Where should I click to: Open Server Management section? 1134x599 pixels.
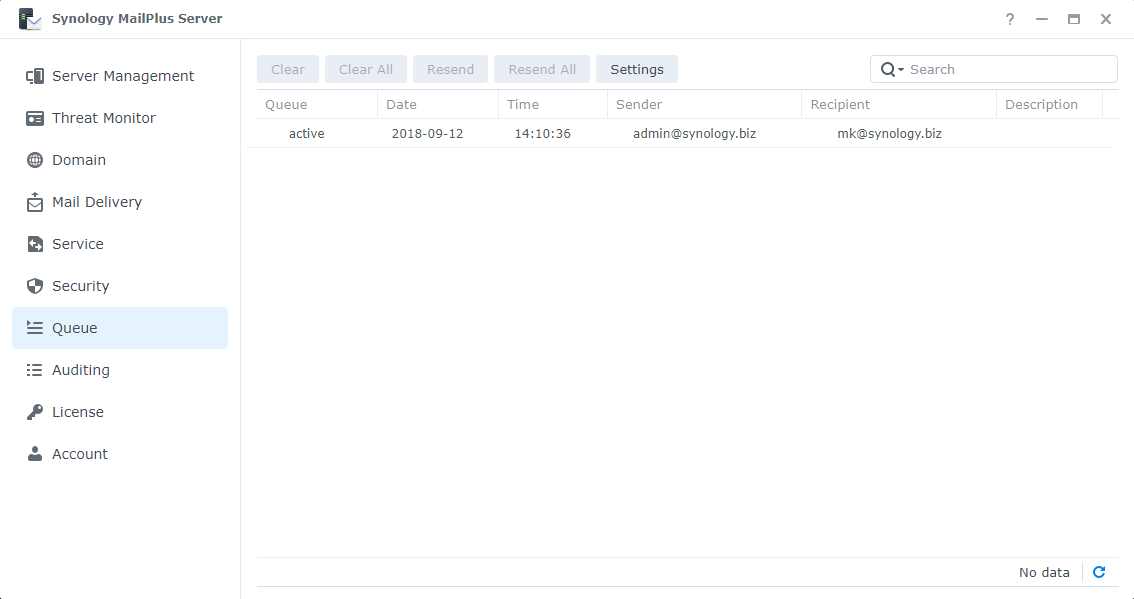(120, 76)
